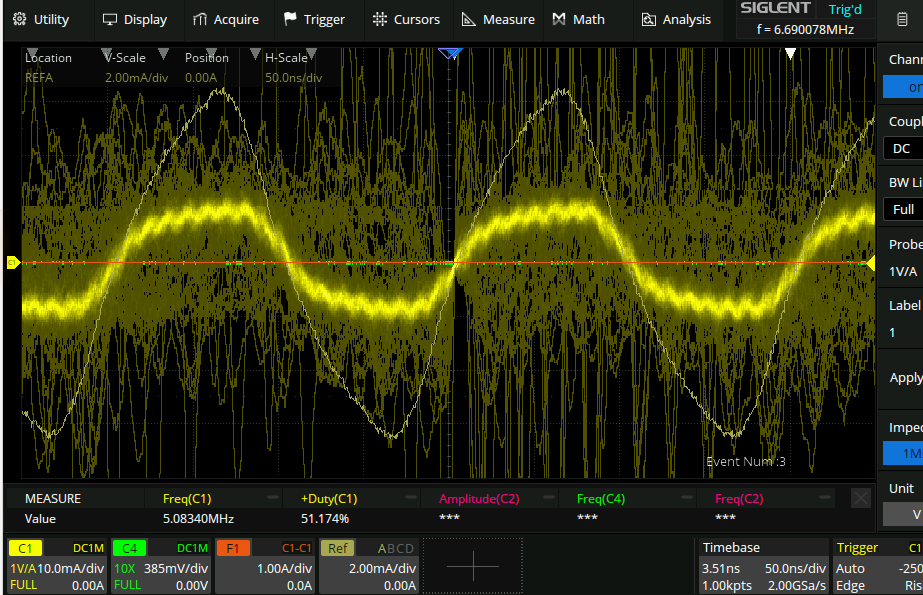Open the Utility gear menu

[x=41, y=19]
